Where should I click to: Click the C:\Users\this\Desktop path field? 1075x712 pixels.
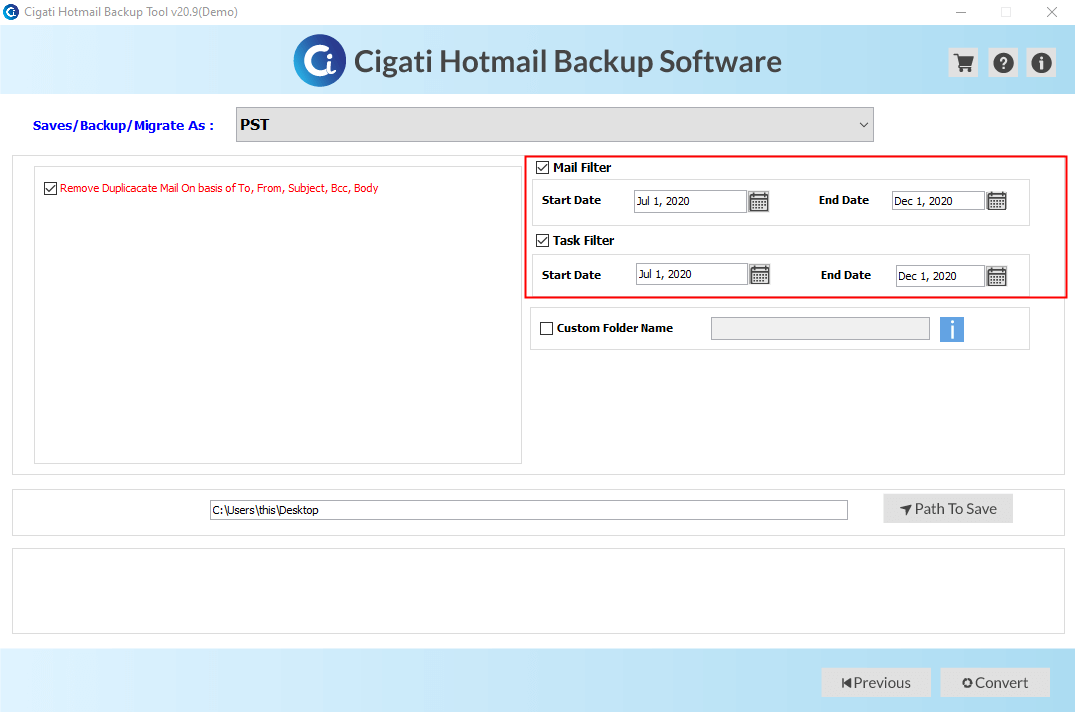pyautogui.click(x=529, y=510)
